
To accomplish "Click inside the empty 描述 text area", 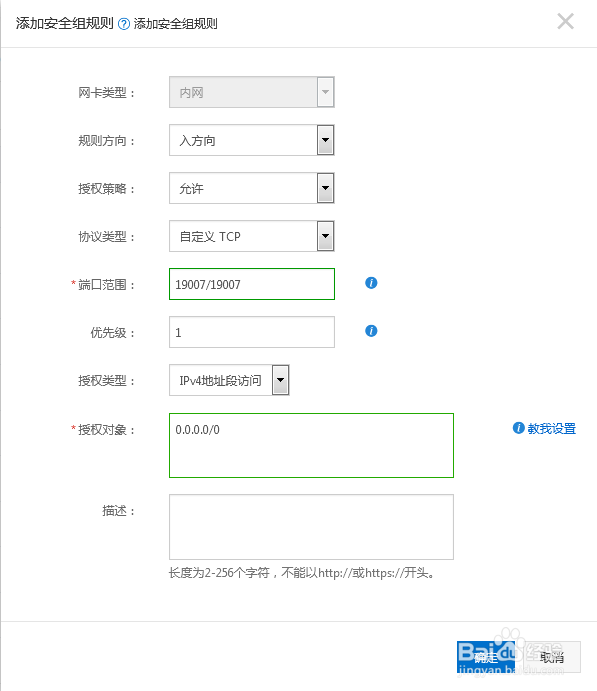I will 311,527.
